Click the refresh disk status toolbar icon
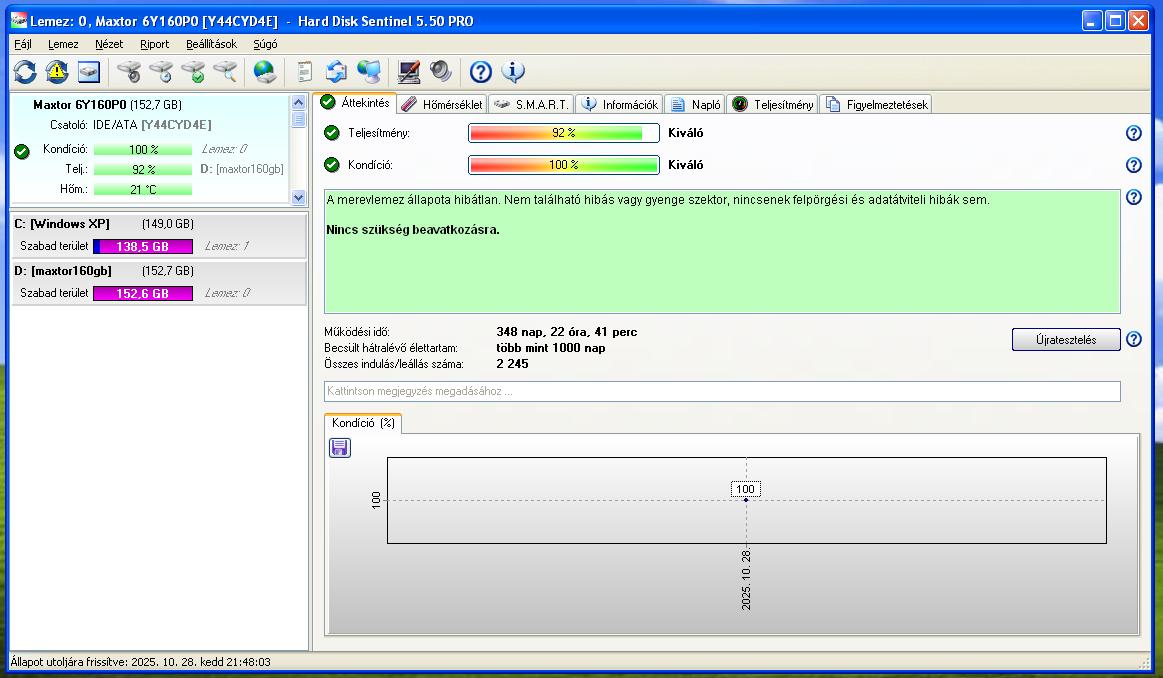This screenshot has height=678, width=1163. [25, 72]
